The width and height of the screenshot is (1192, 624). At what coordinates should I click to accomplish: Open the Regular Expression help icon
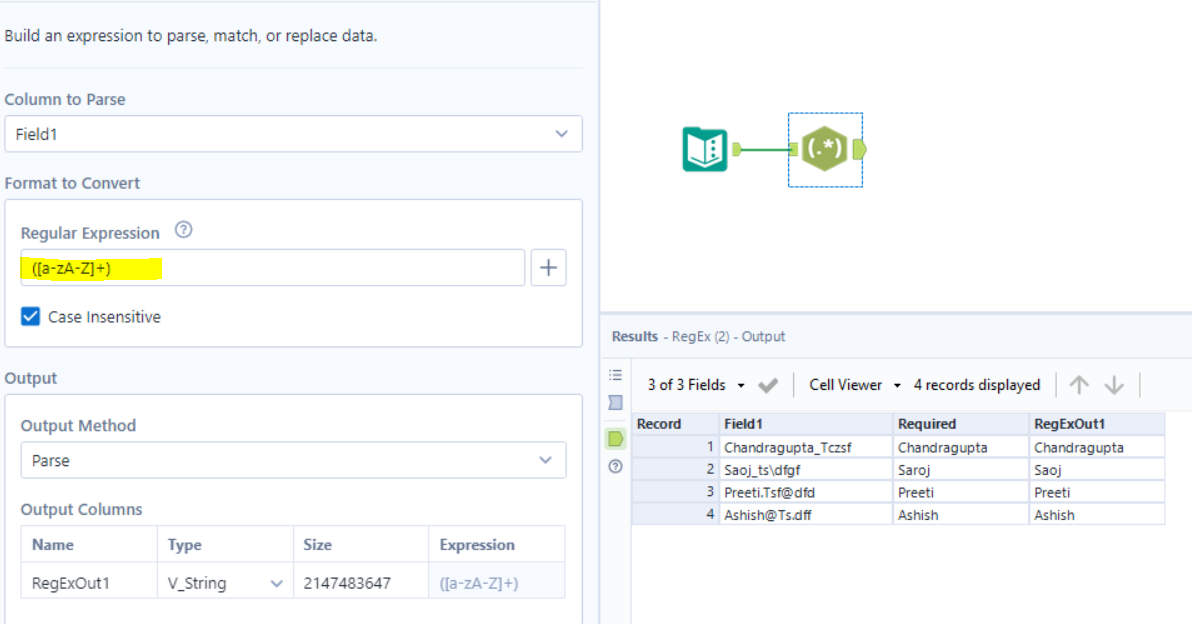click(x=183, y=231)
